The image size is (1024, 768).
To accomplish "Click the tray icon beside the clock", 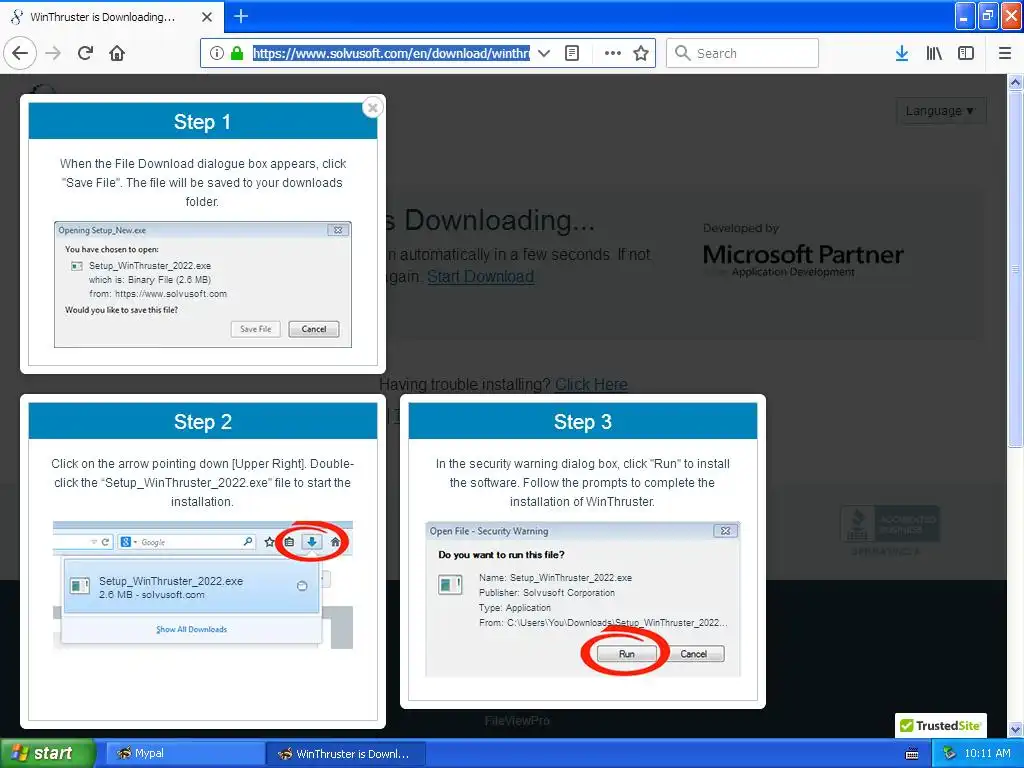I will [949, 754].
